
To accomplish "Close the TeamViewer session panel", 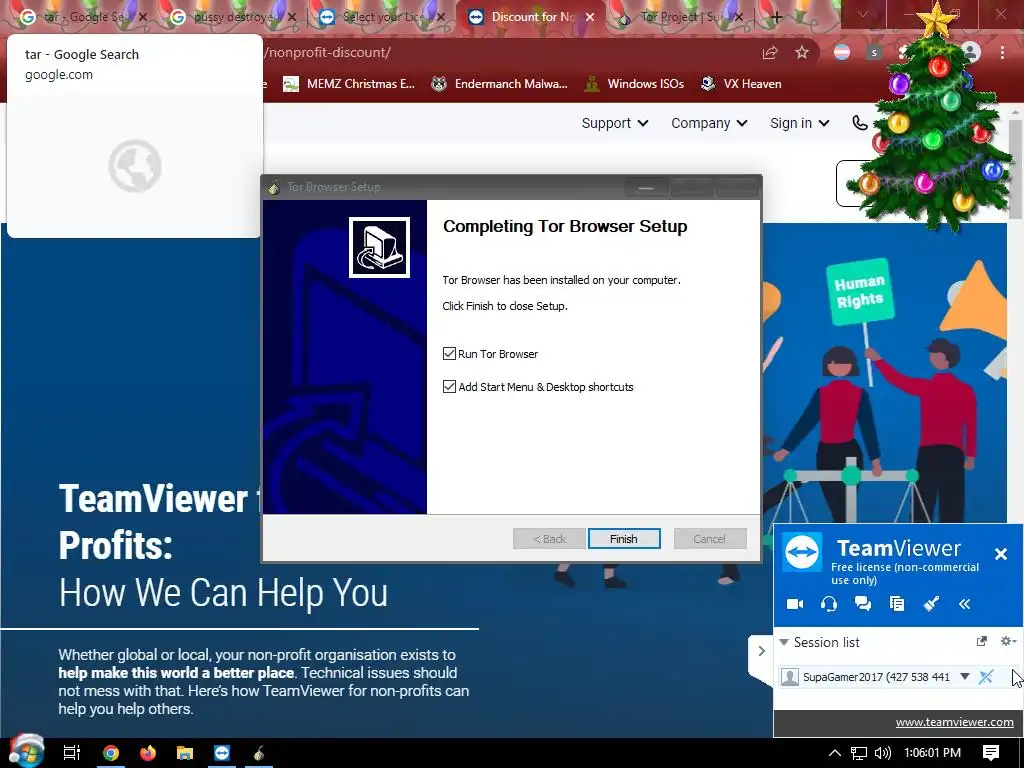I will [1000, 554].
